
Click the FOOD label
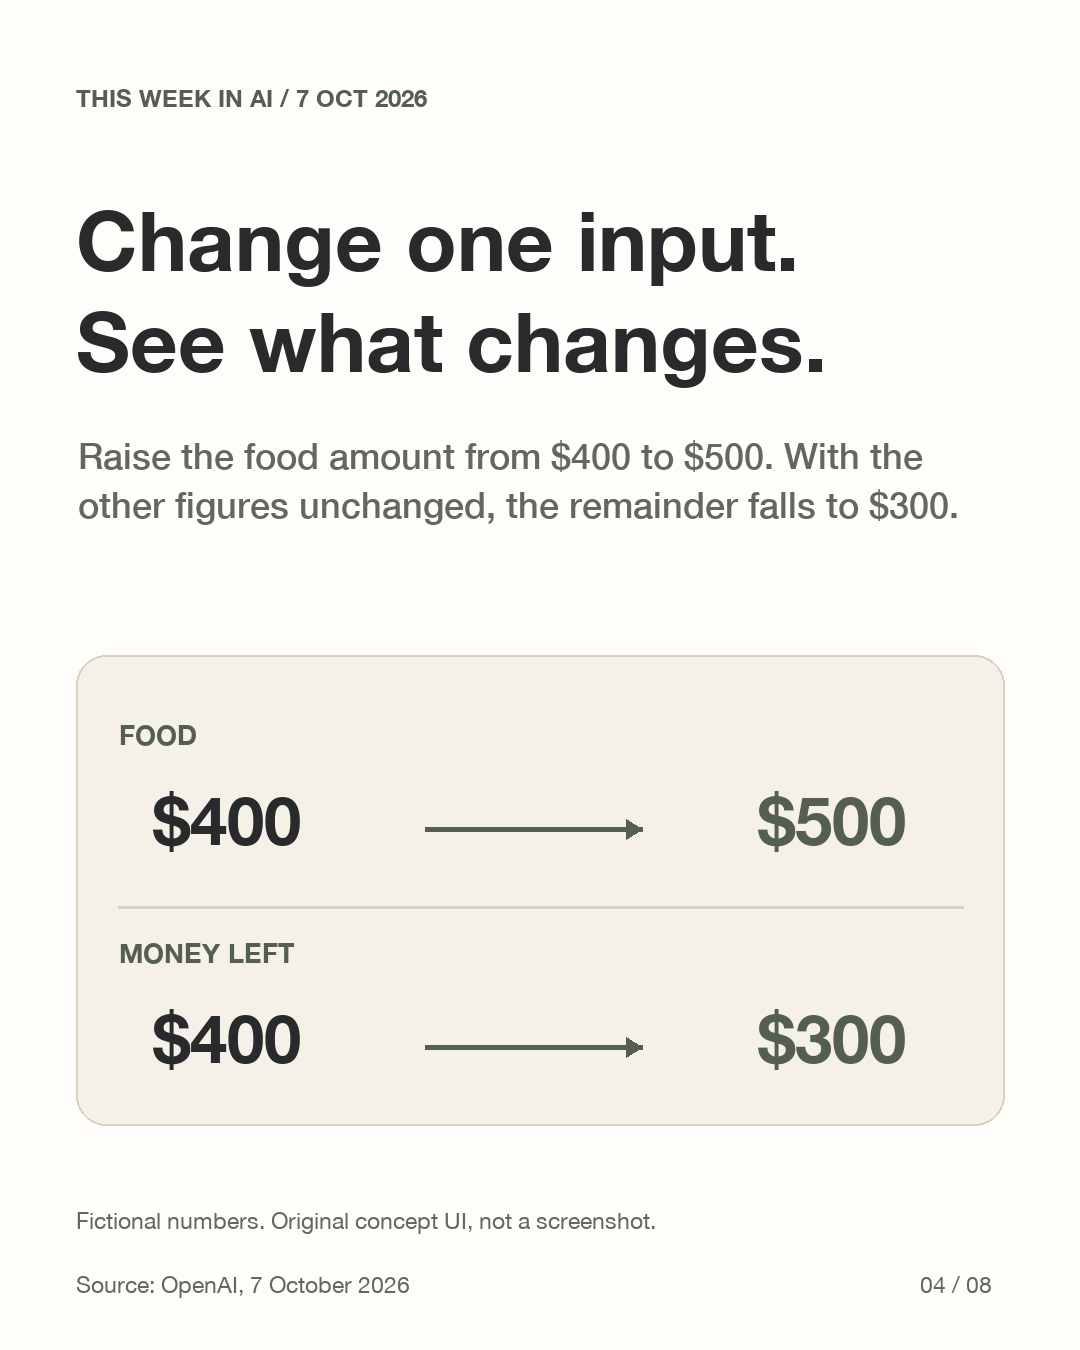158,736
